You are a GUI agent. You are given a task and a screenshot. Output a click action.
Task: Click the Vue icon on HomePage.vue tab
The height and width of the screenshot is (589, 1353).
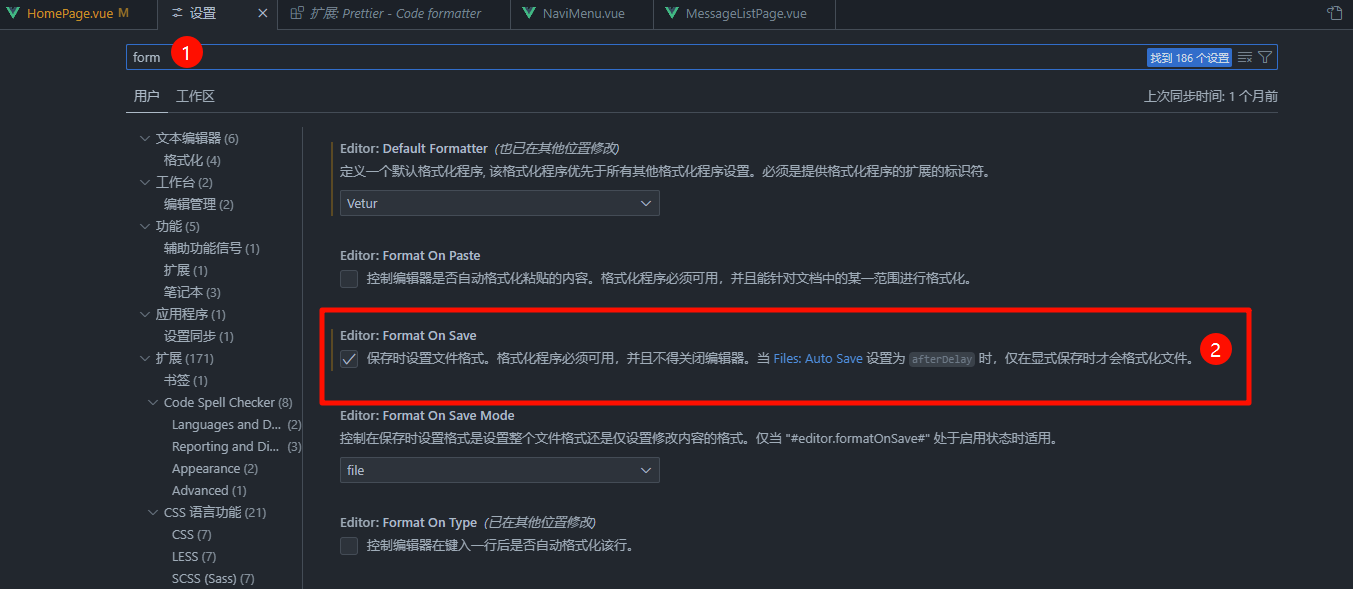point(13,14)
